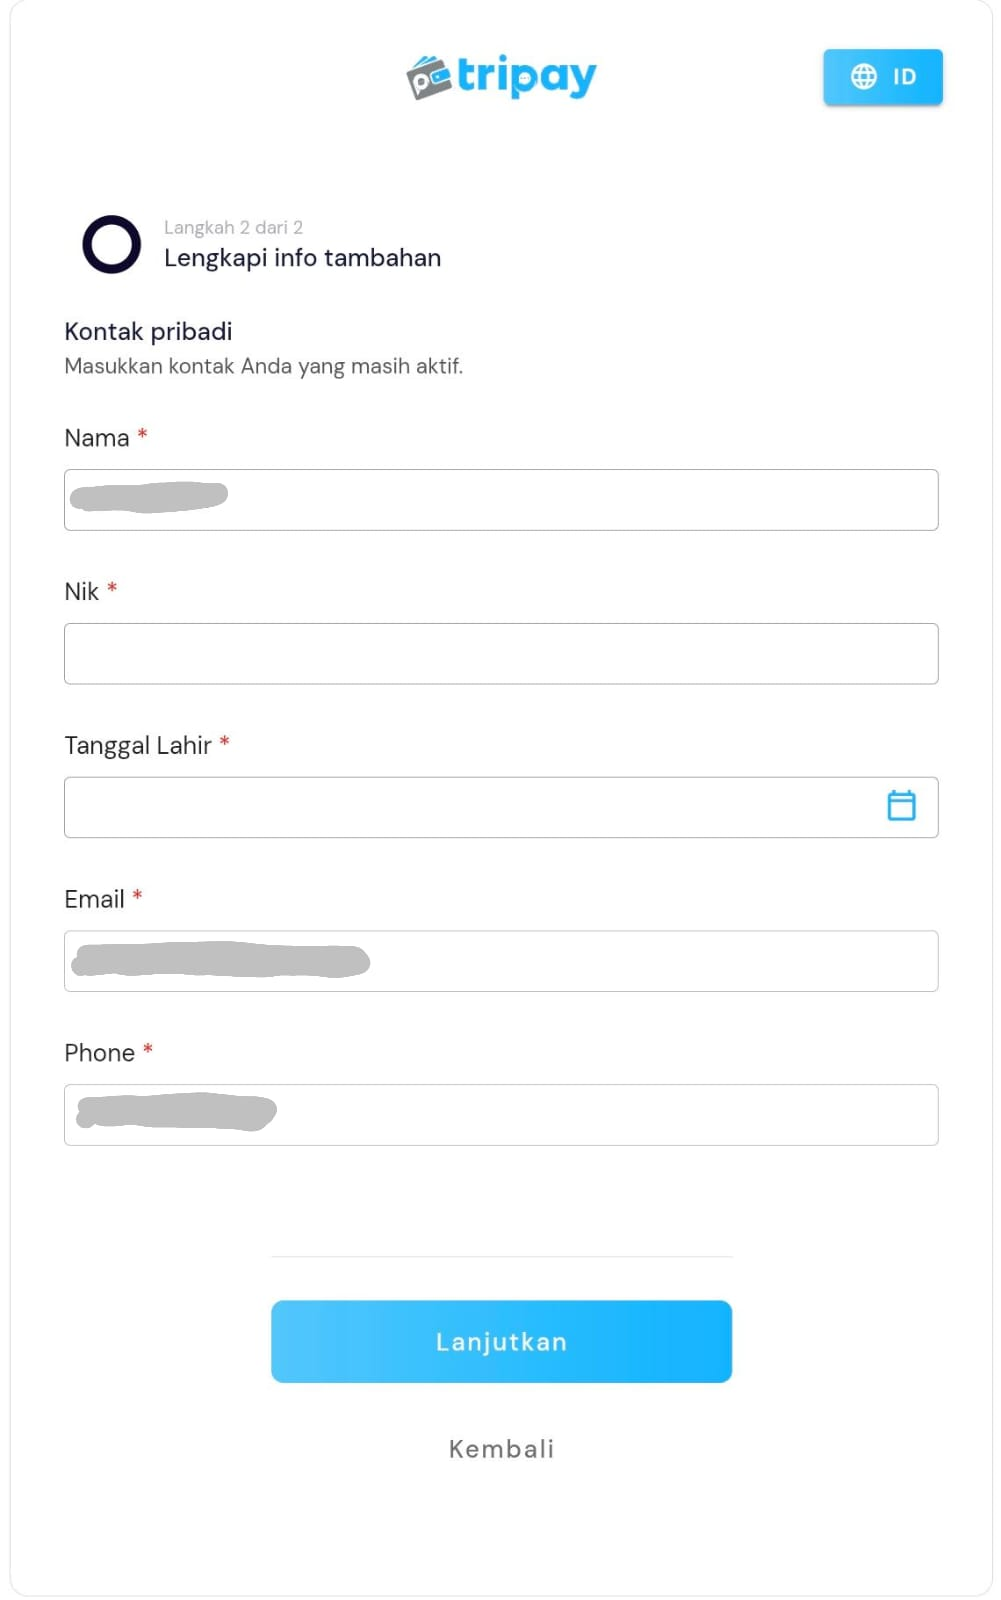Click the "Lengkapi info tambahan" step title
This screenshot has height=1600, width=1001.
point(302,258)
